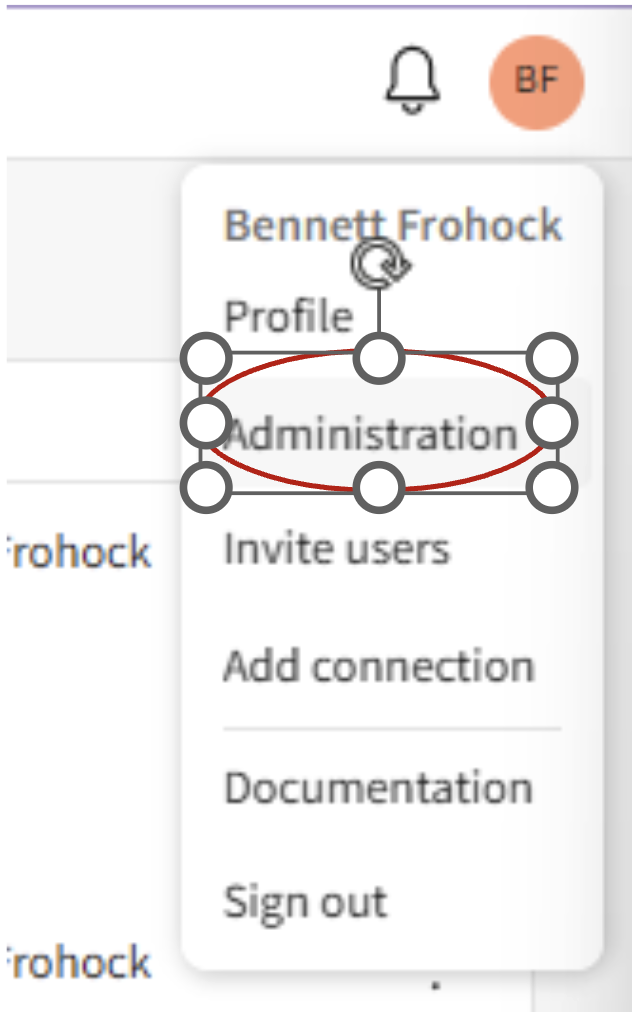632x1012 pixels.
Task: Select the middle-right resize handle of the ellipse
Action: (553, 423)
